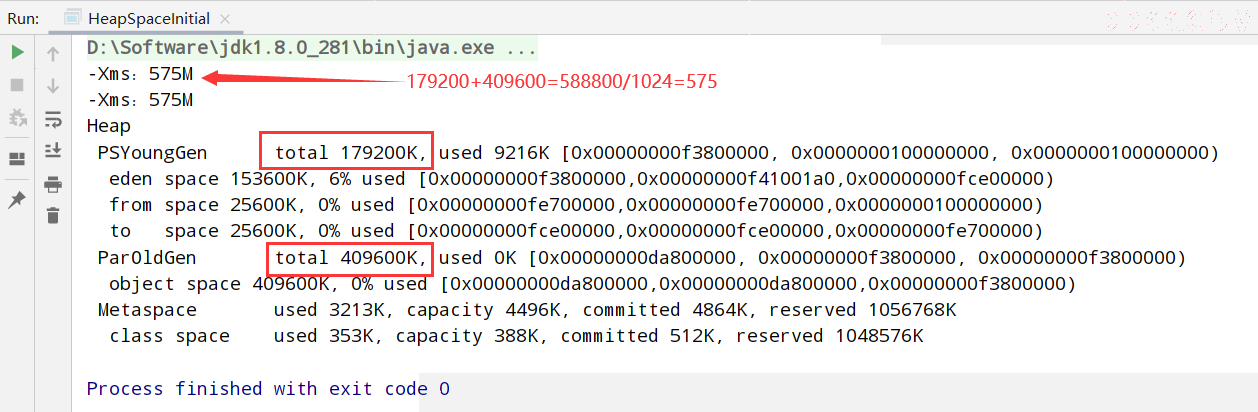Open the java.exe path link in console
1258x412 pixels.
point(293,48)
